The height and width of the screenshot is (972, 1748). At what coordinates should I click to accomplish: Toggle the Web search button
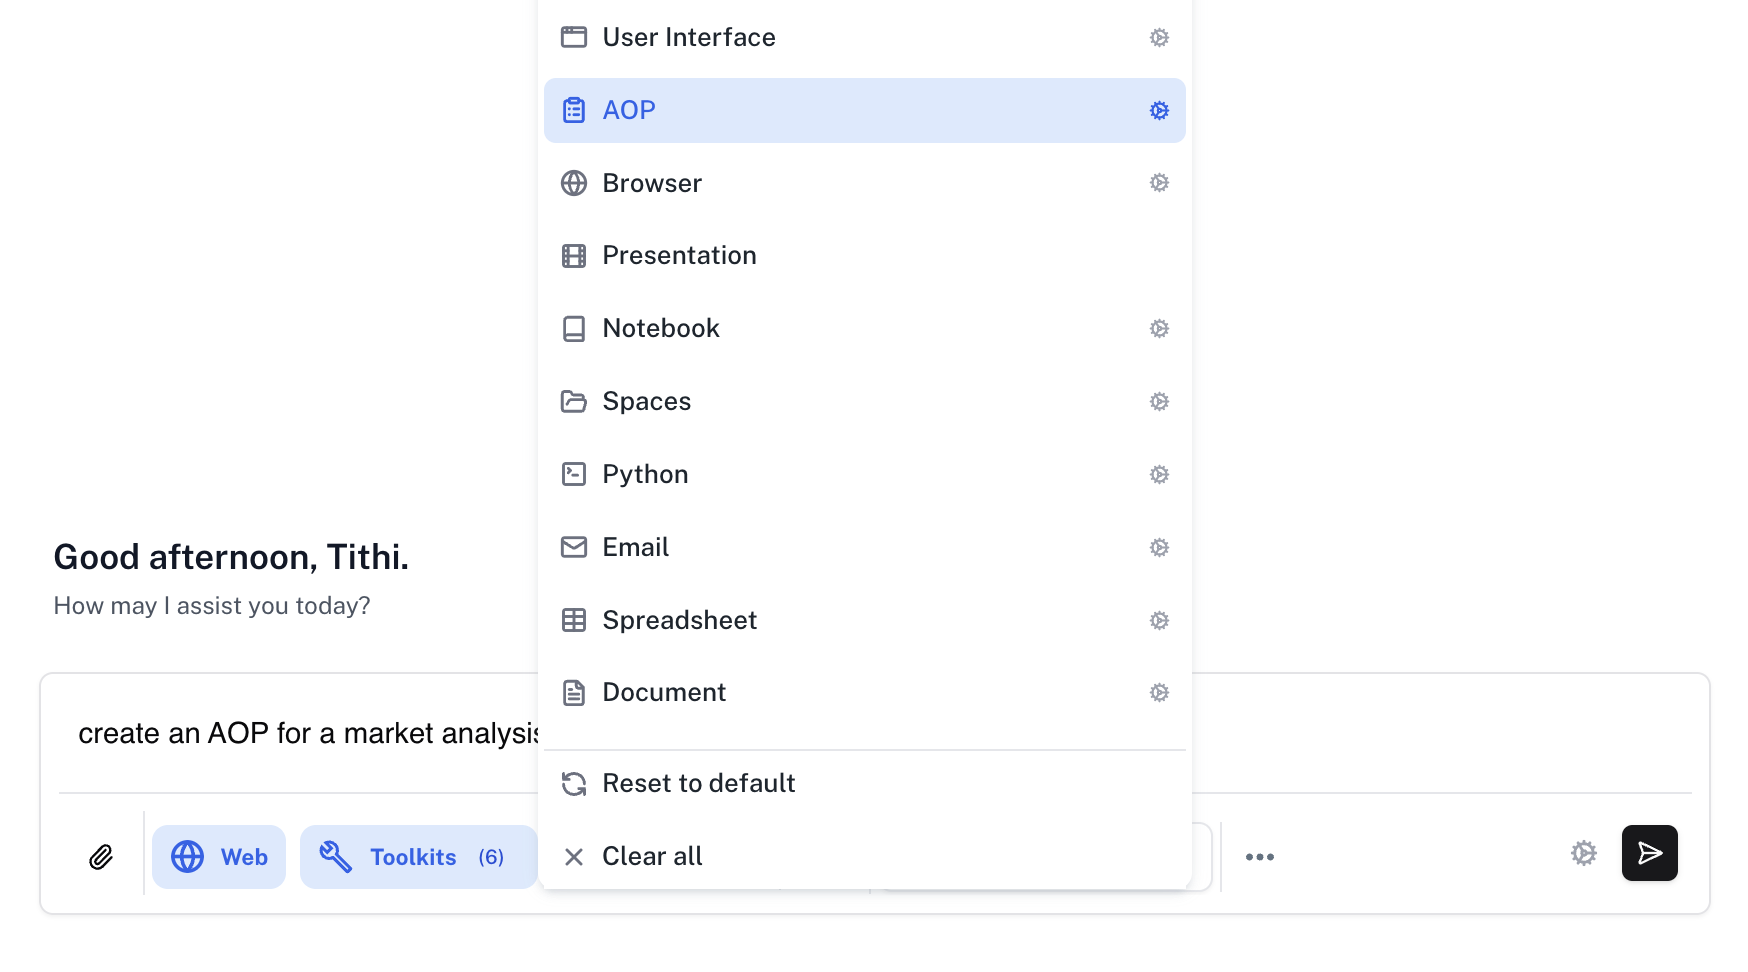tap(219, 857)
